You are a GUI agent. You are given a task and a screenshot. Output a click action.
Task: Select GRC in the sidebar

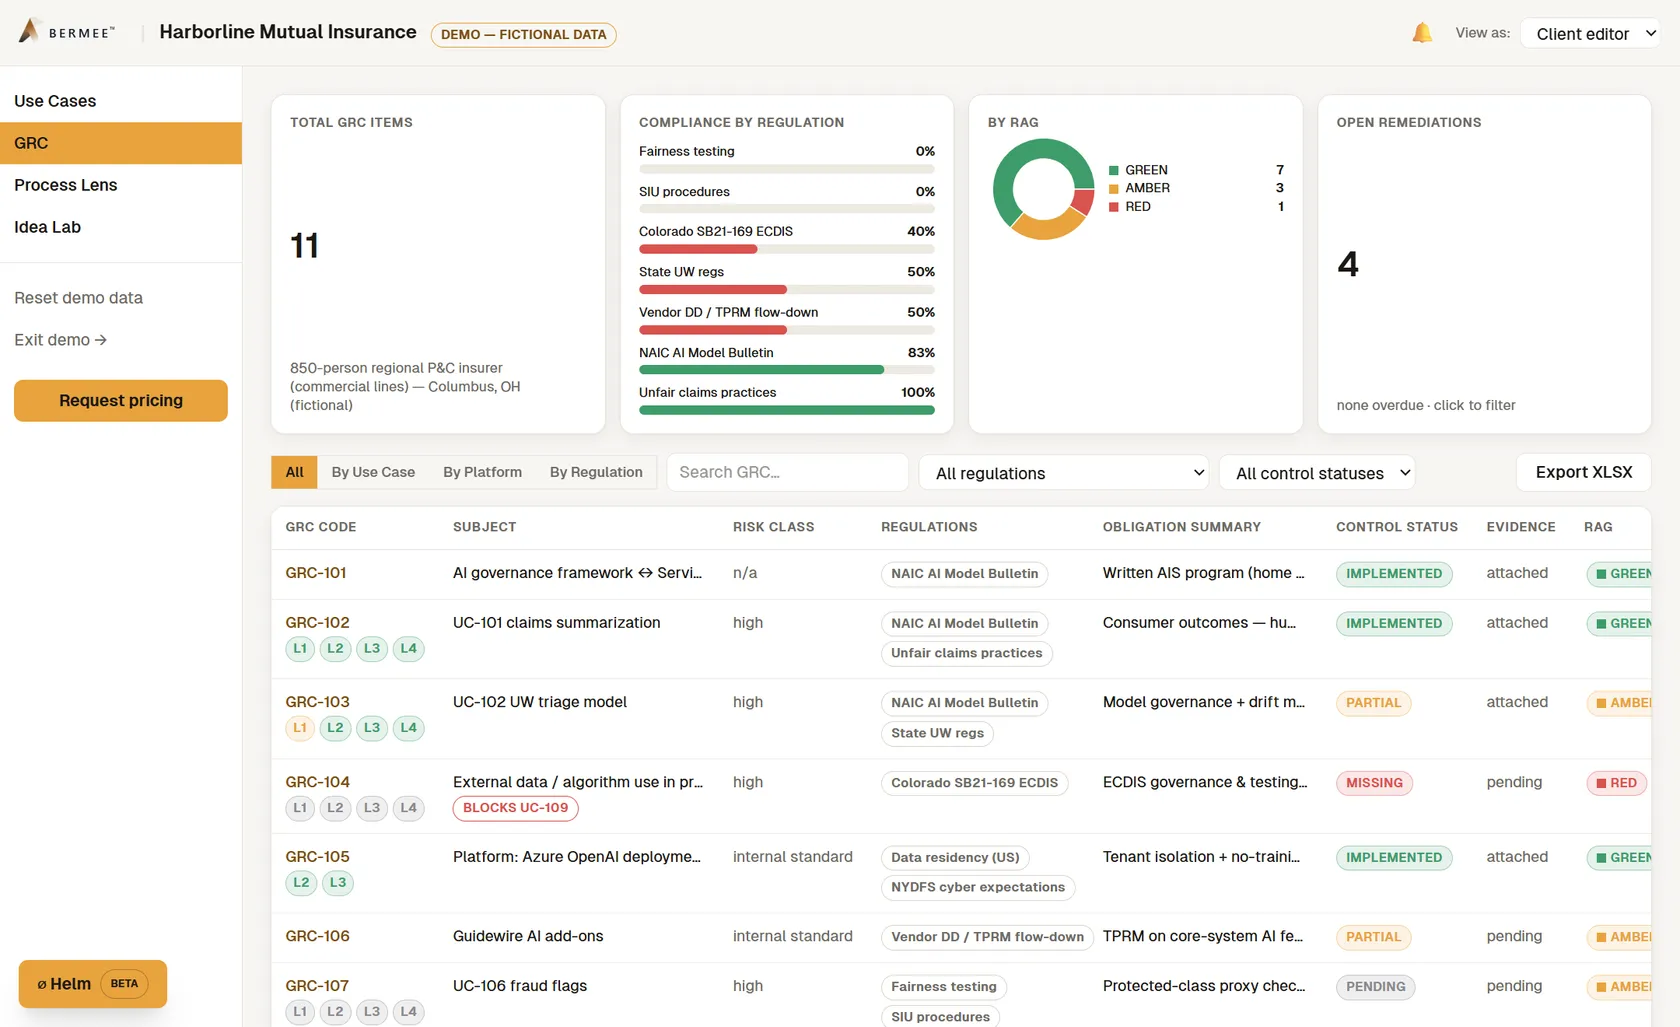pyautogui.click(x=121, y=143)
